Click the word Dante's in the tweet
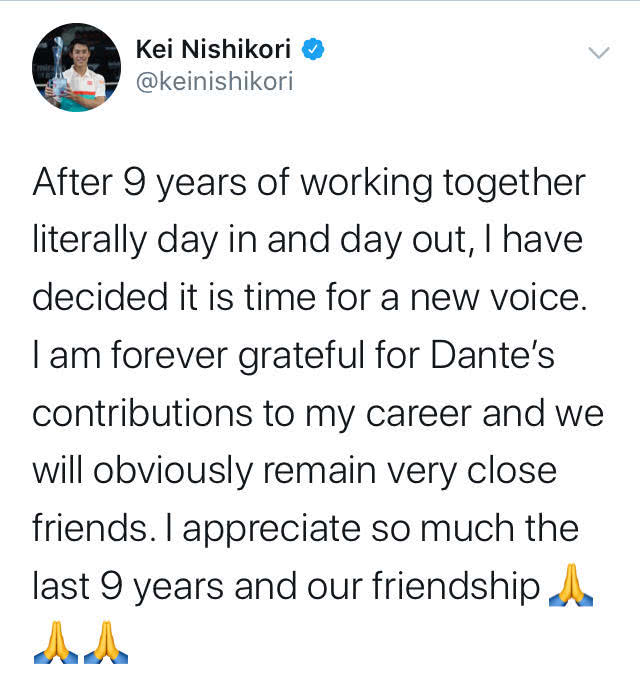640x676 pixels. coord(493,355)
